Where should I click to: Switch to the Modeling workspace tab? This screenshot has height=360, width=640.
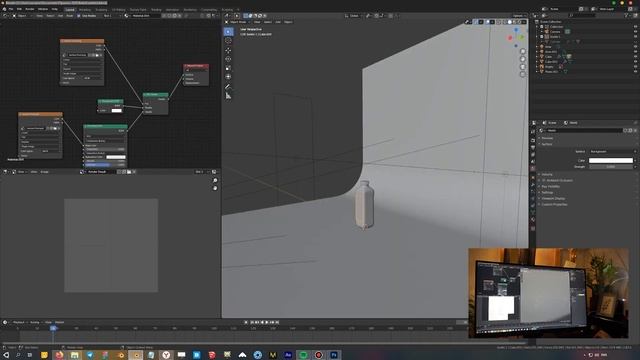(x=85, y=9)
